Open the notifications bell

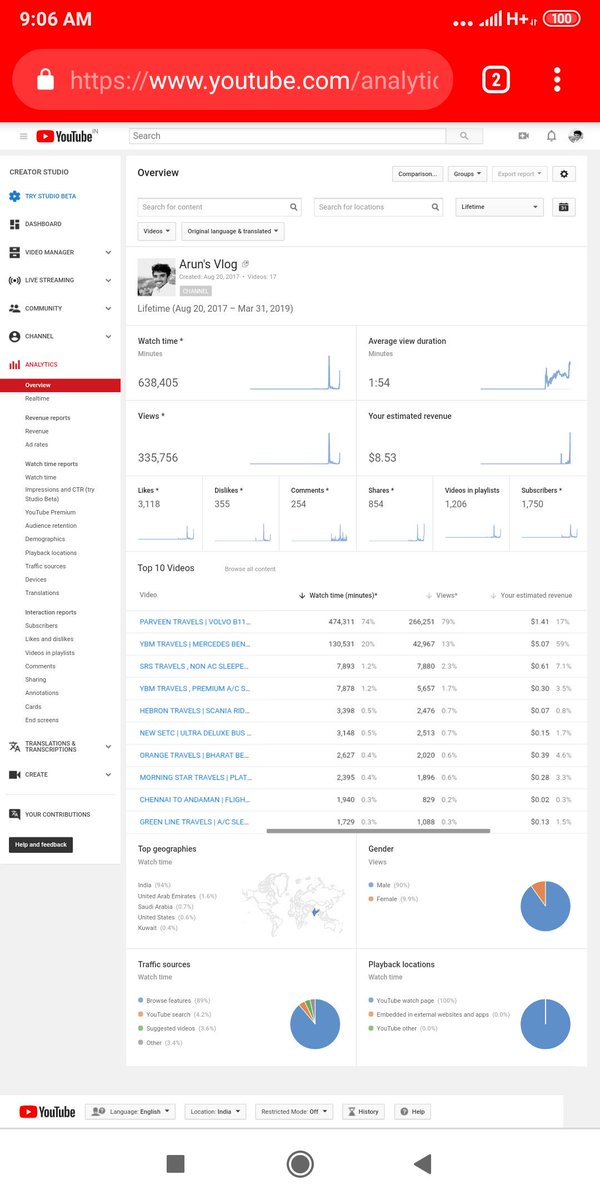pyautogui.click(x=551, y=136)
